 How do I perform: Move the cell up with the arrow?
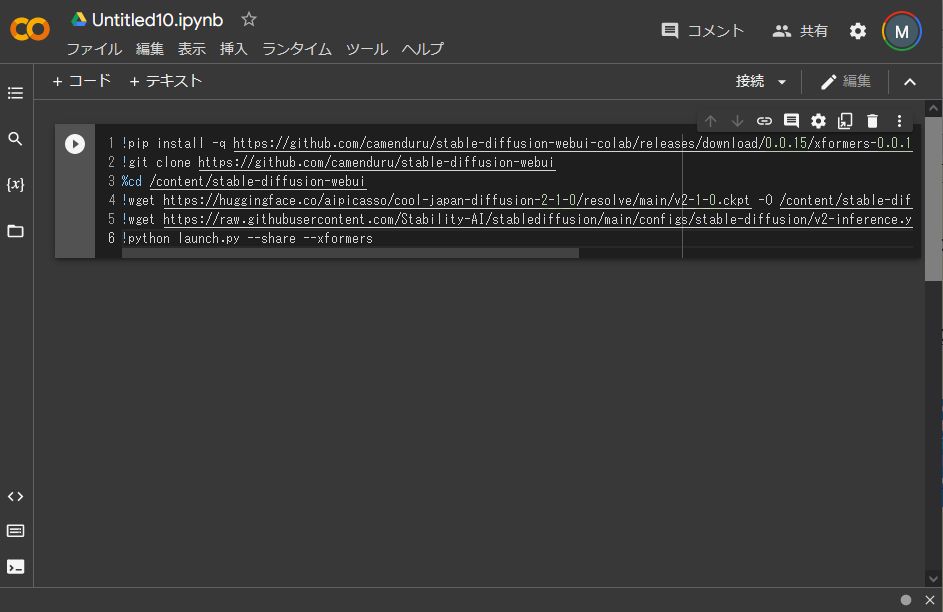[x=710, y=121]
